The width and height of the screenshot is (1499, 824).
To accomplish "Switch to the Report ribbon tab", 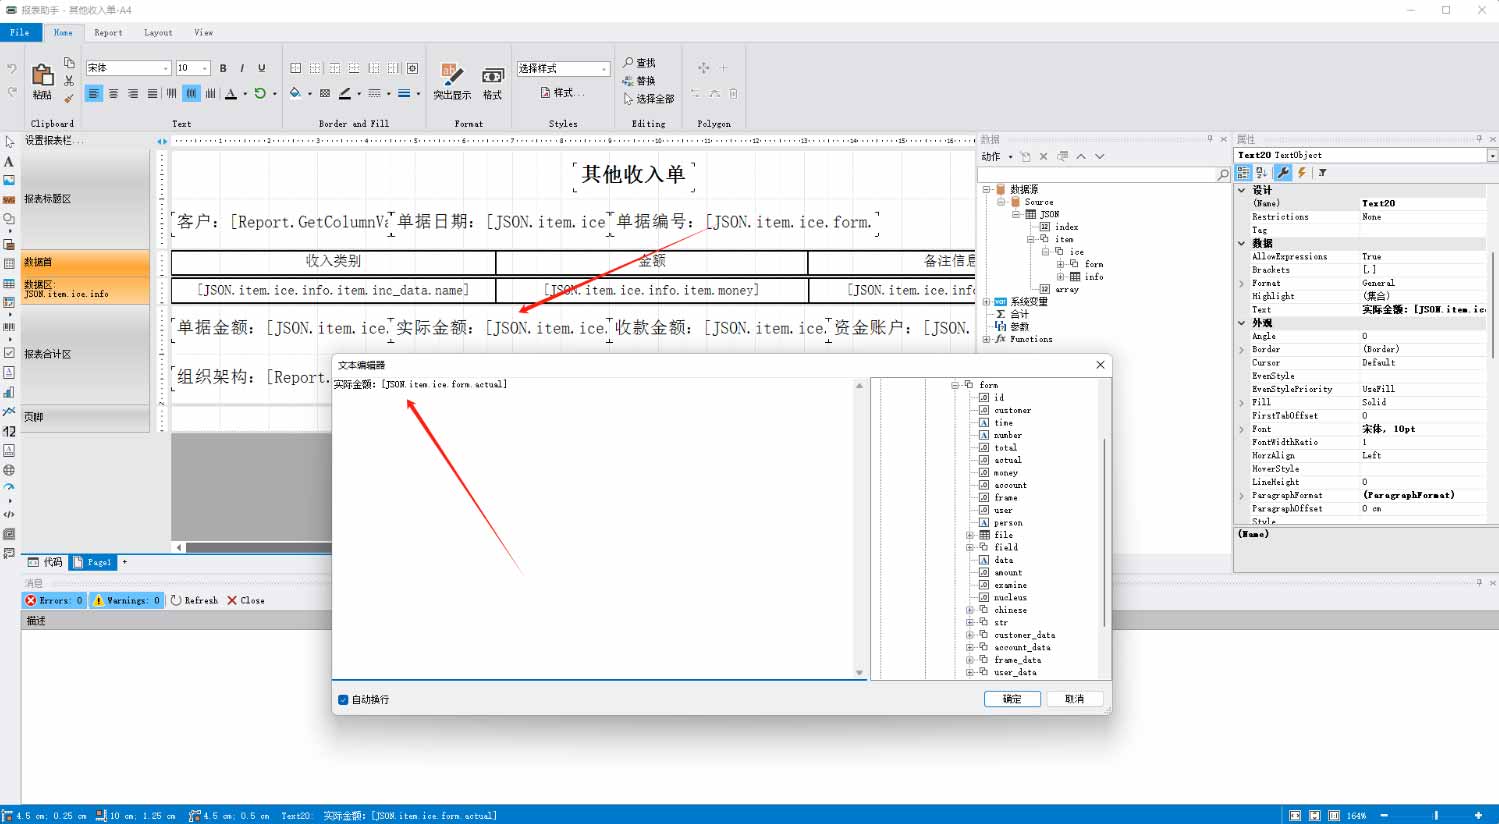I will click(108, 32).
